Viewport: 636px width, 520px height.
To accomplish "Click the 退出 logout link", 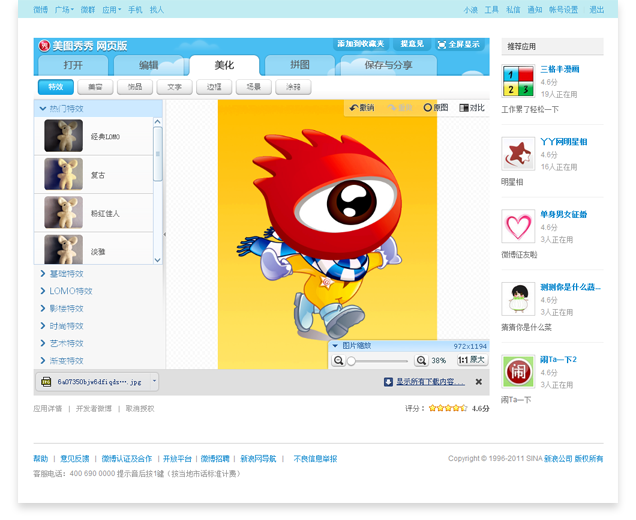I will 597,10.
